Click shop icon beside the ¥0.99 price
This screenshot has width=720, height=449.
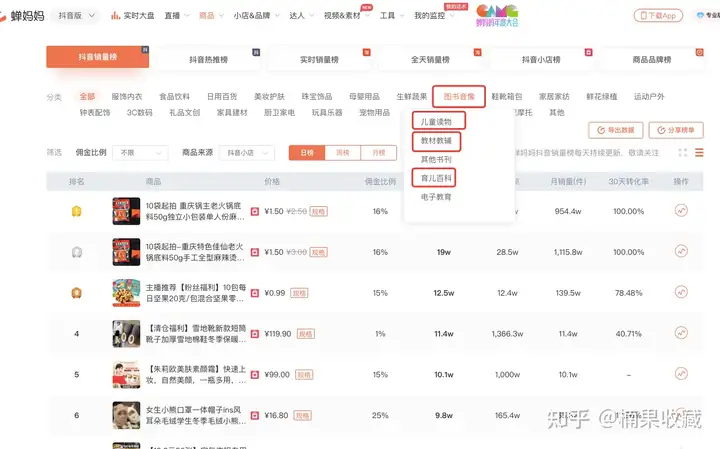(255, 293)
